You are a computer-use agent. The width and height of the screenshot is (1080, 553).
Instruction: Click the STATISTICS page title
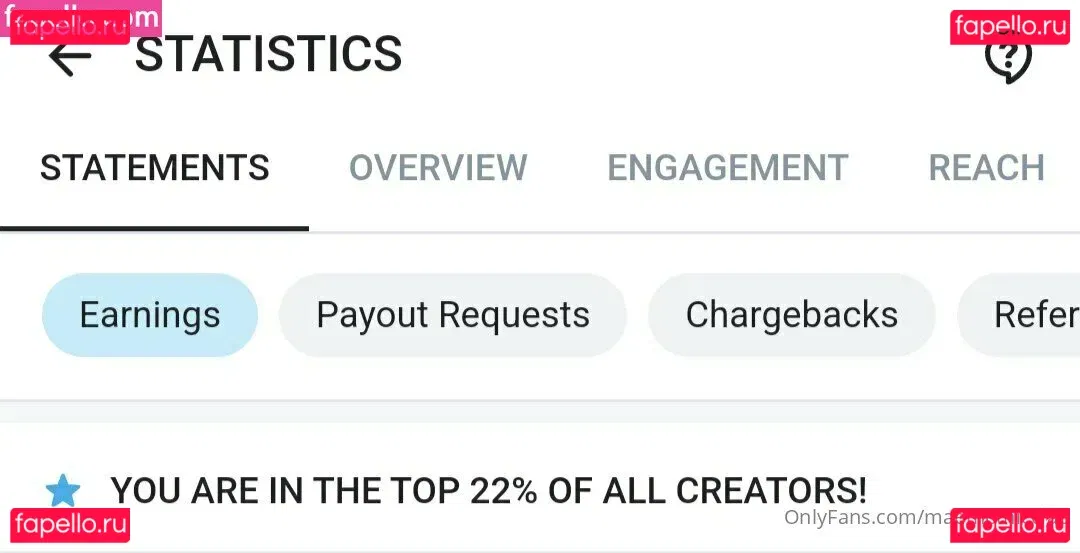click(x=268, y=55)
